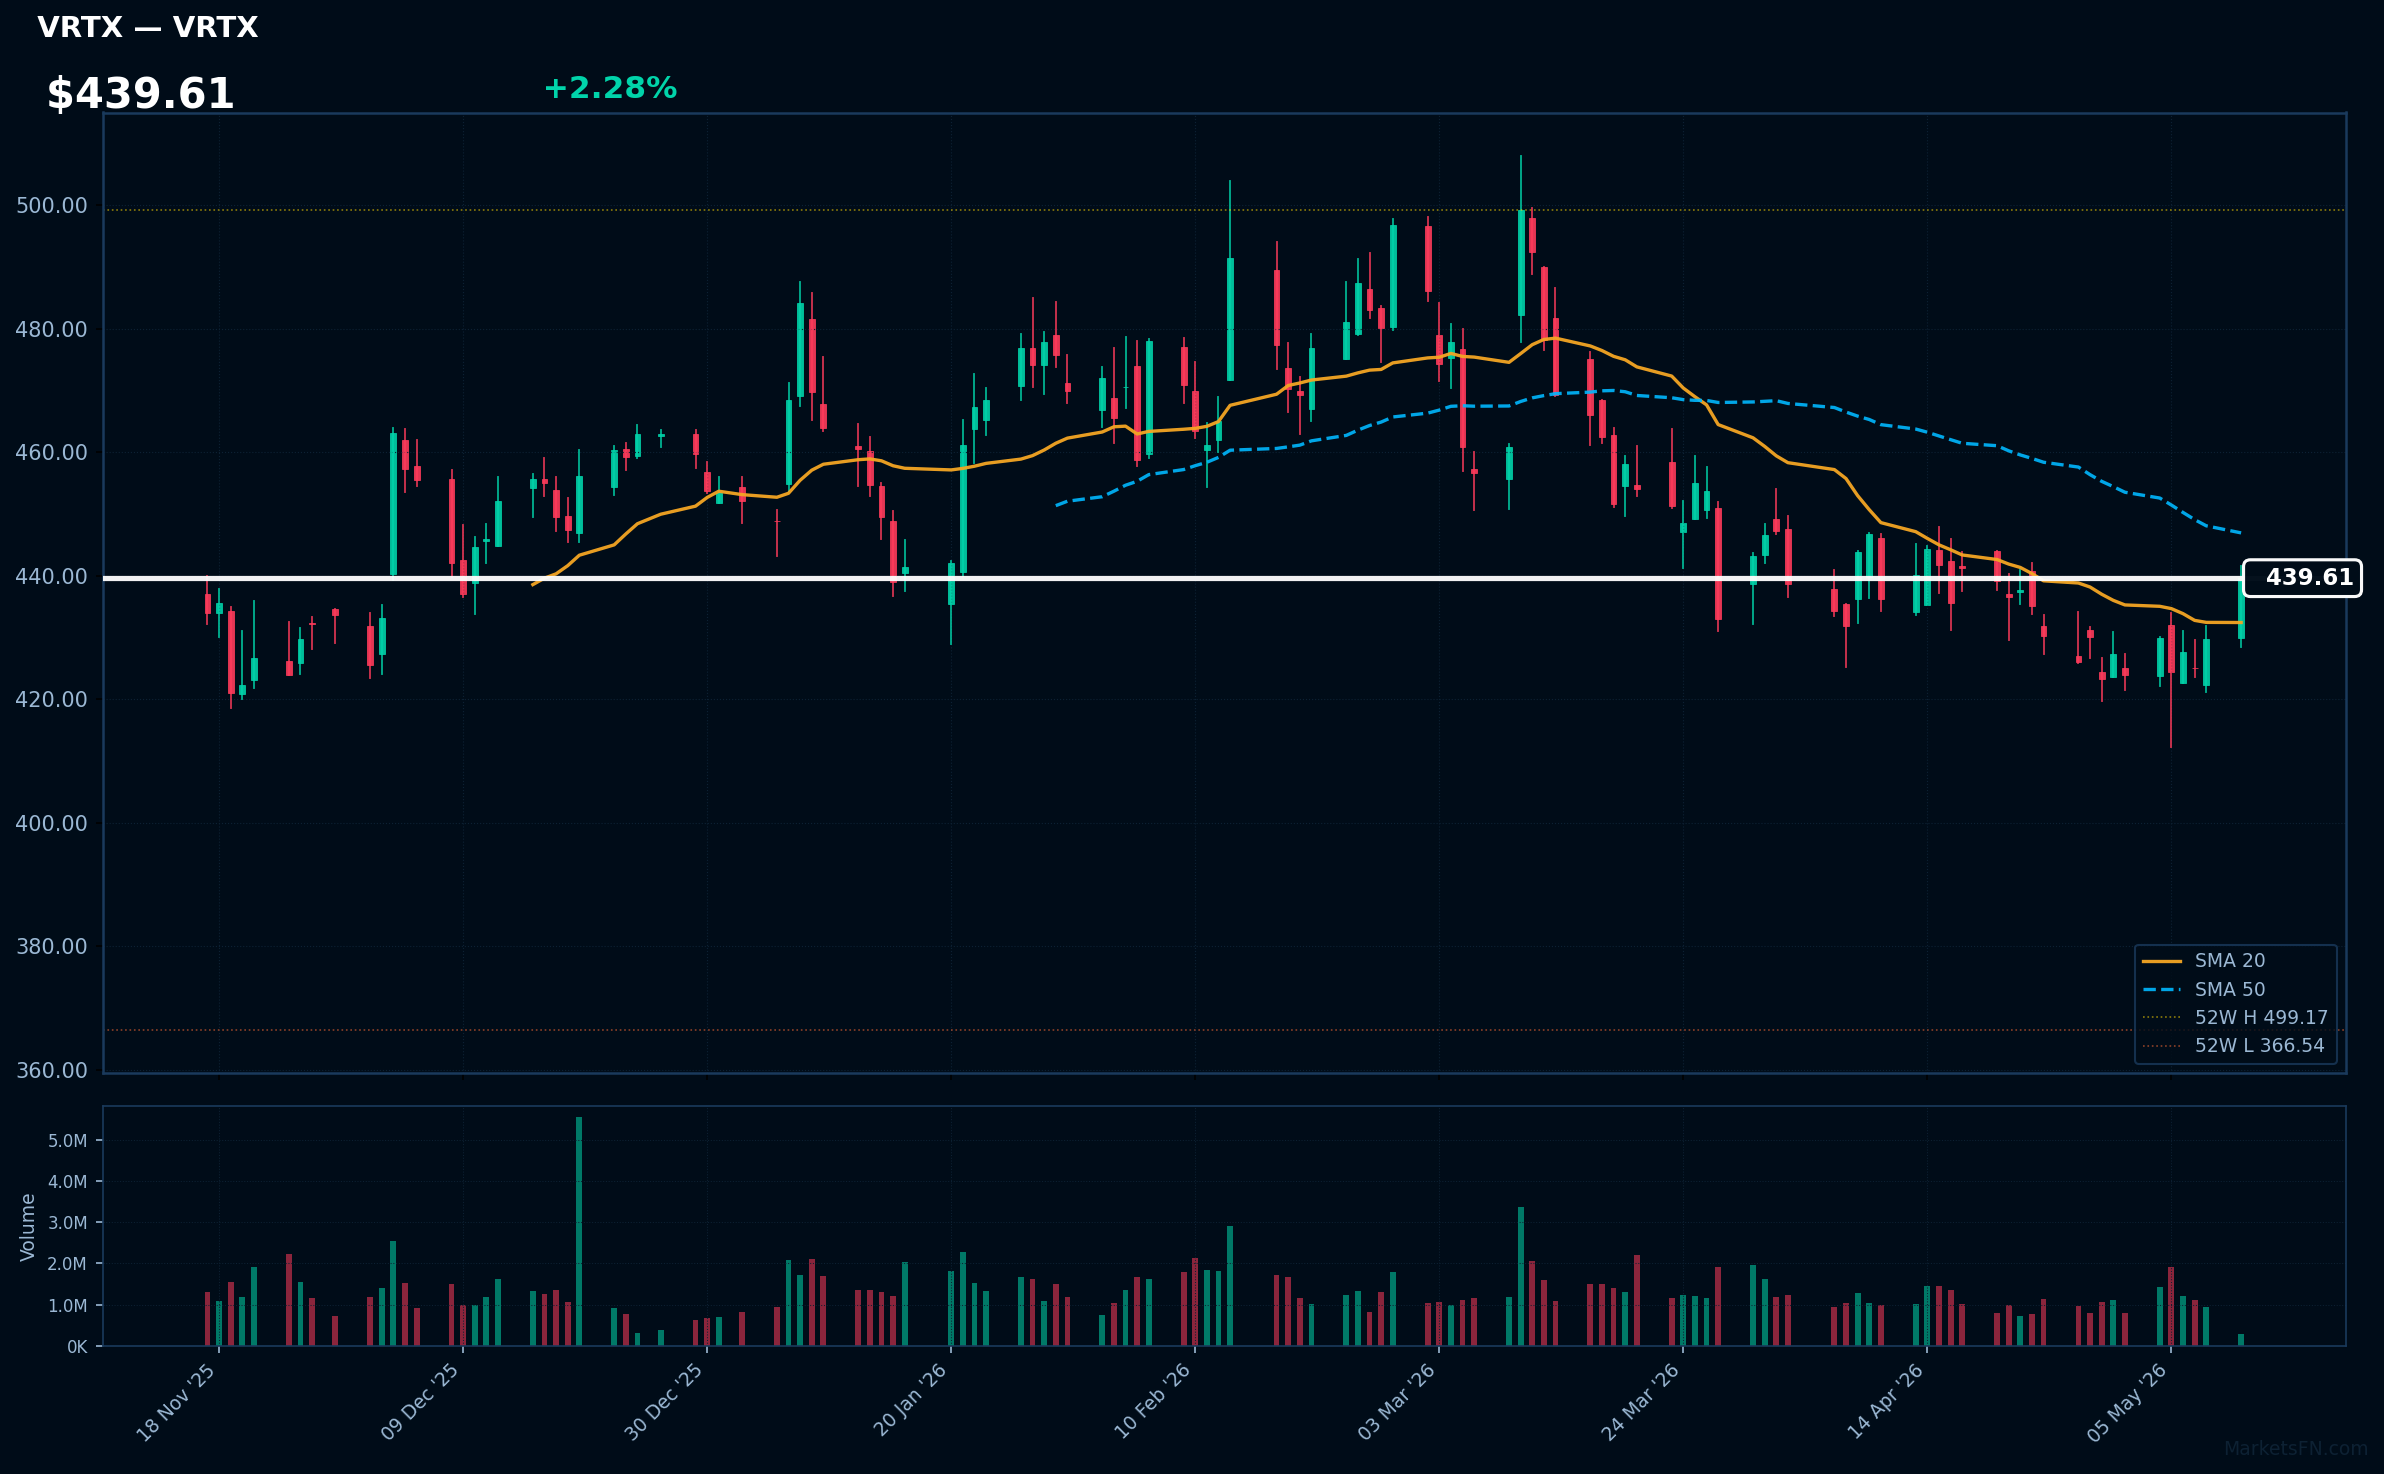Click the 500.00 price axis label
The width and height of the screenshot is (2384, 1474).
click(x=52, y=206)
